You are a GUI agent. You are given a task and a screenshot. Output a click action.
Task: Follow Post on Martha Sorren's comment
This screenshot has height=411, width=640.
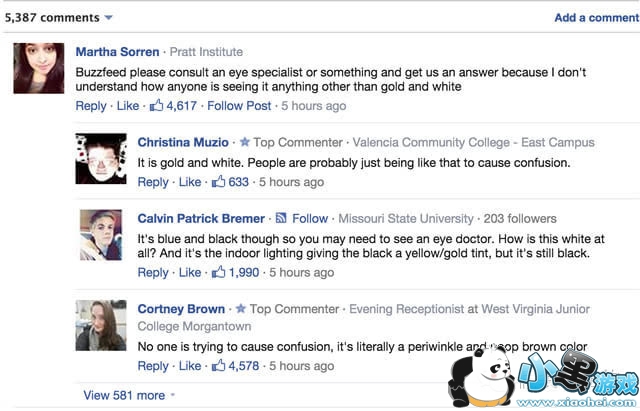pyautogui.click(x=239, y=106)
